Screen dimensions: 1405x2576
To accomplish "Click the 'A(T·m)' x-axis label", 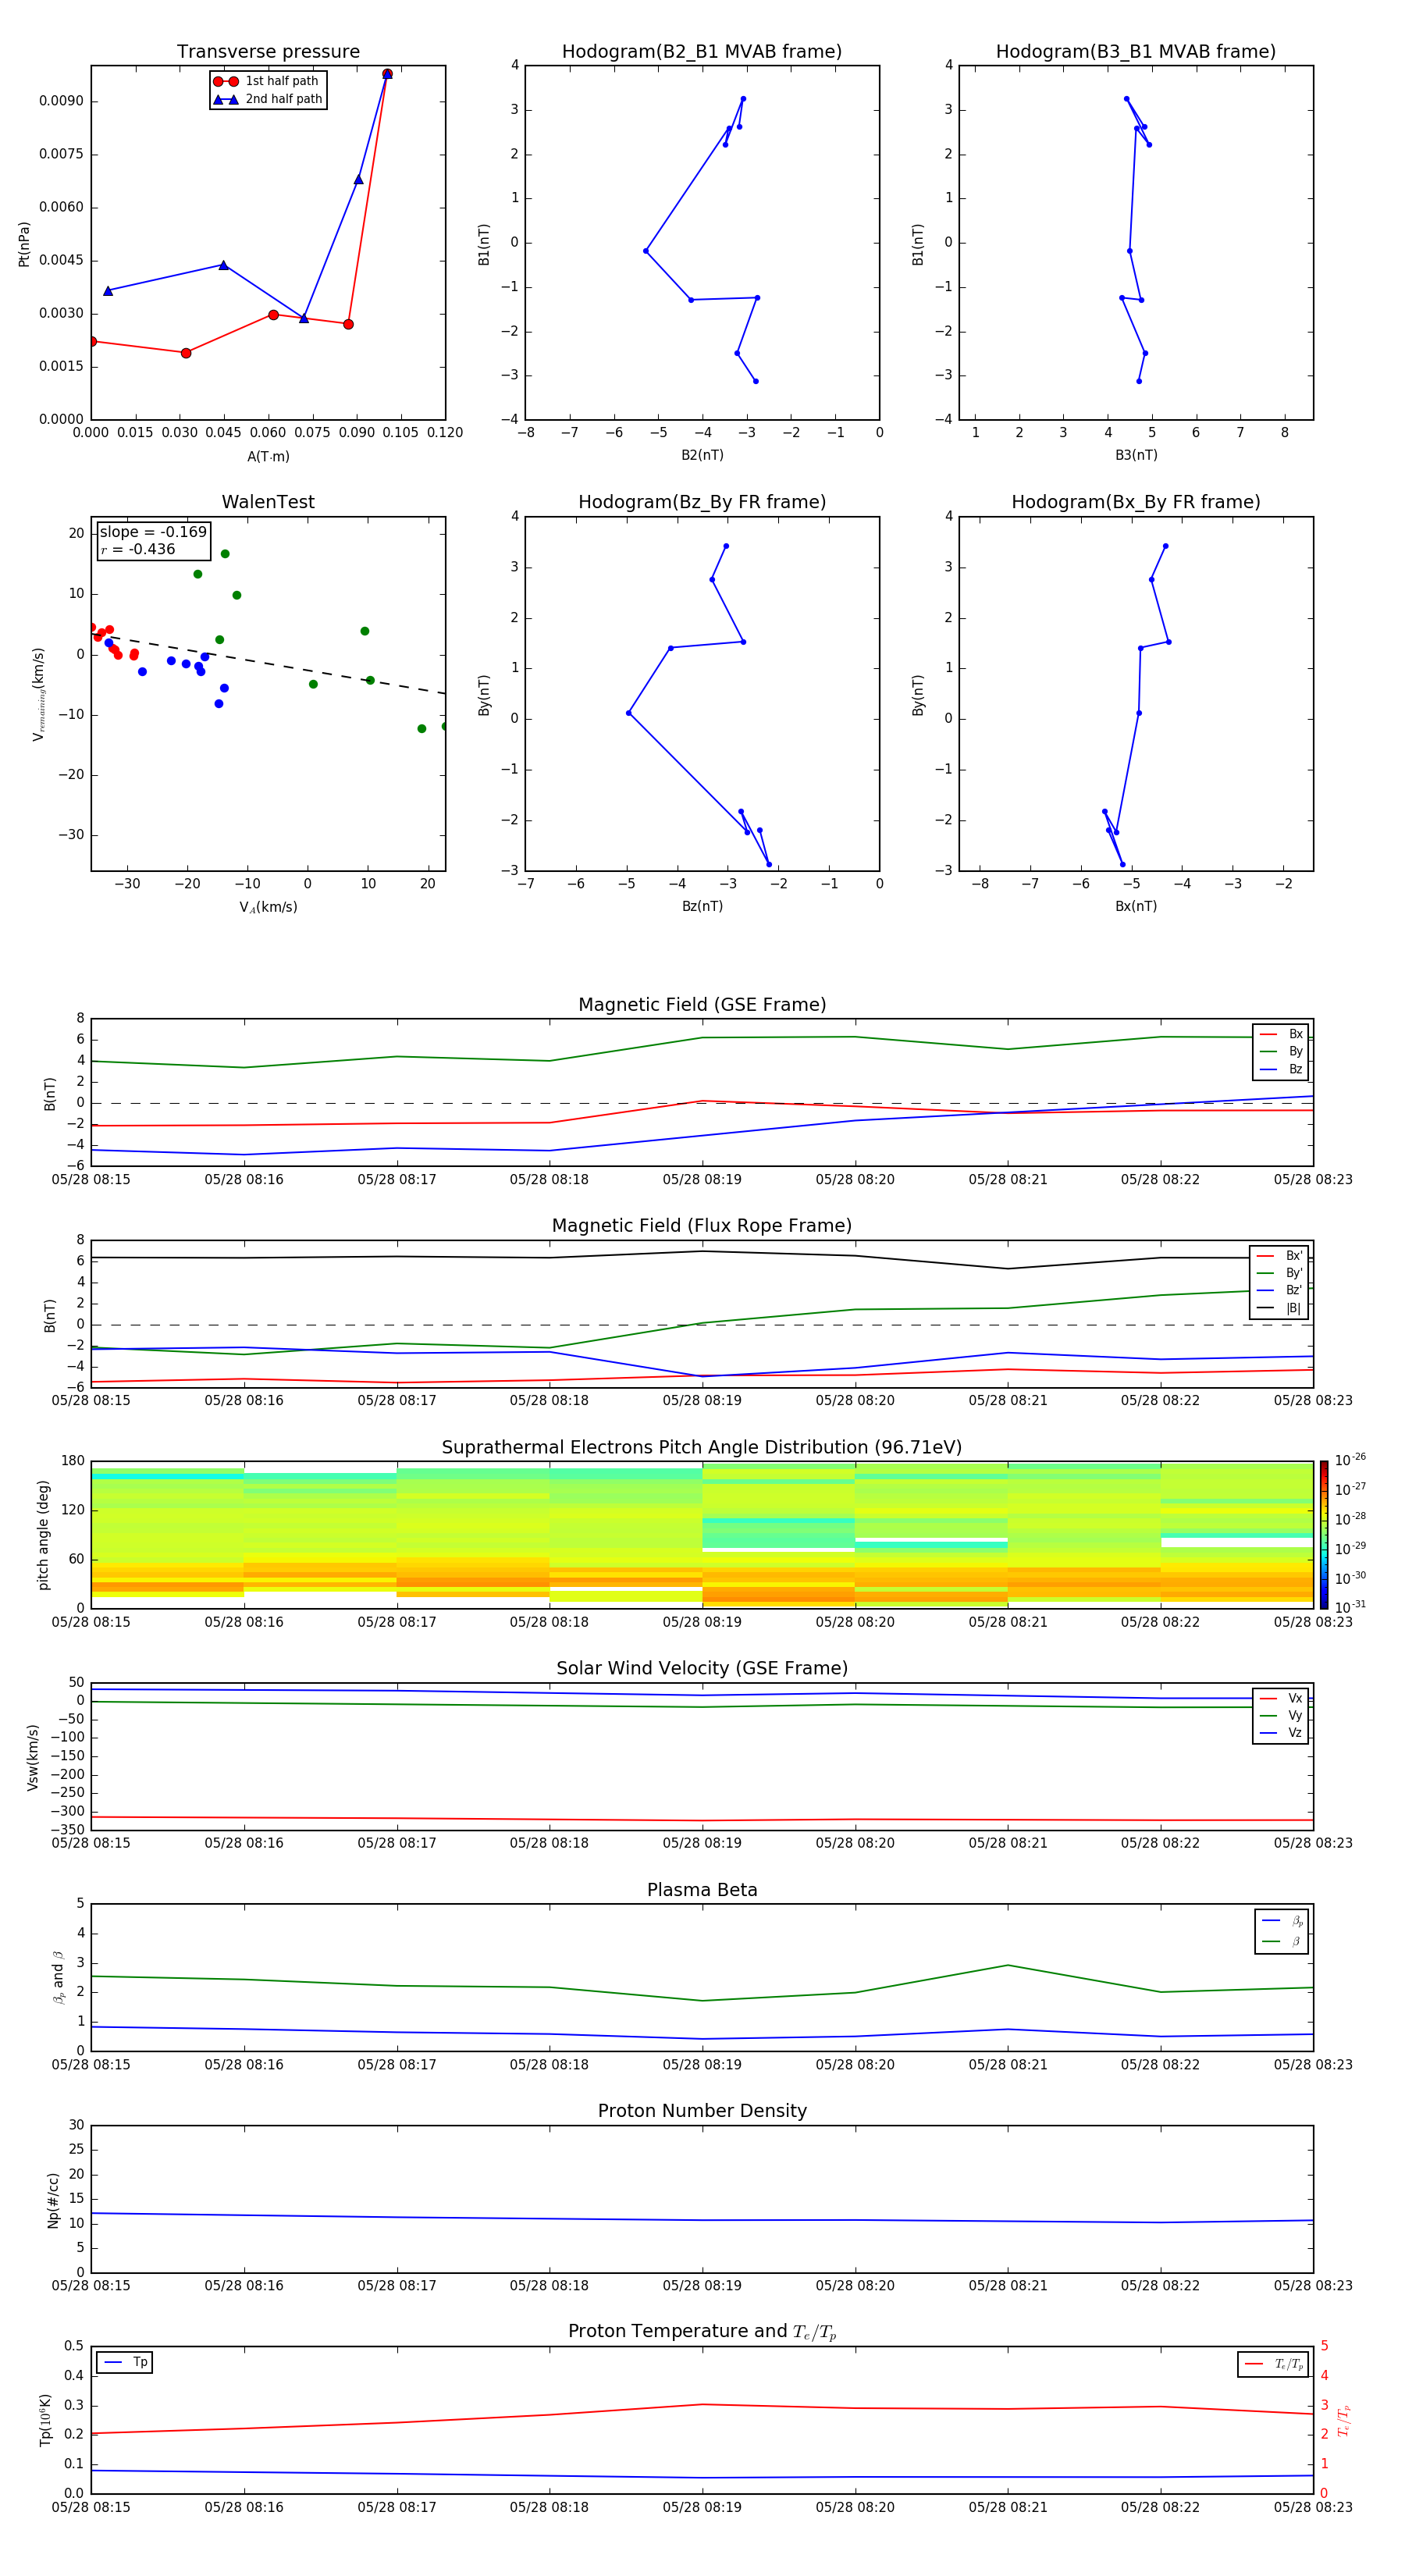I will click(268, 456).
